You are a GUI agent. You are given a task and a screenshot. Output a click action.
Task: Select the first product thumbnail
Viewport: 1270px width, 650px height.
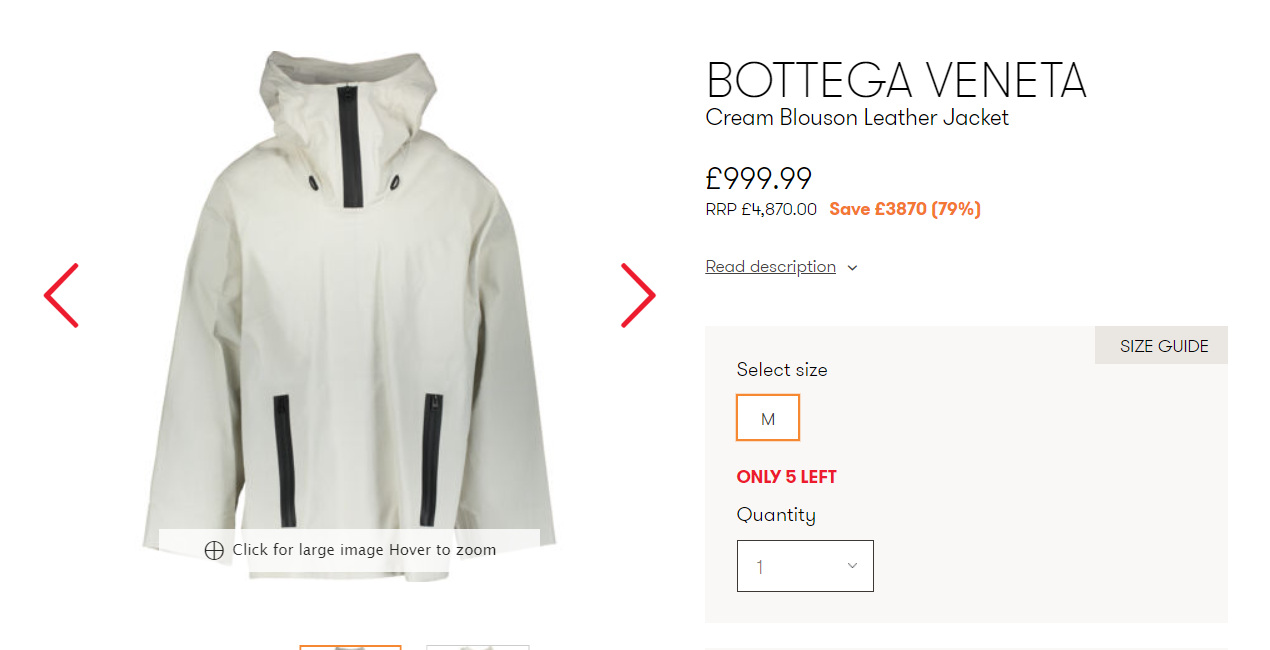(x=351, y=647)
